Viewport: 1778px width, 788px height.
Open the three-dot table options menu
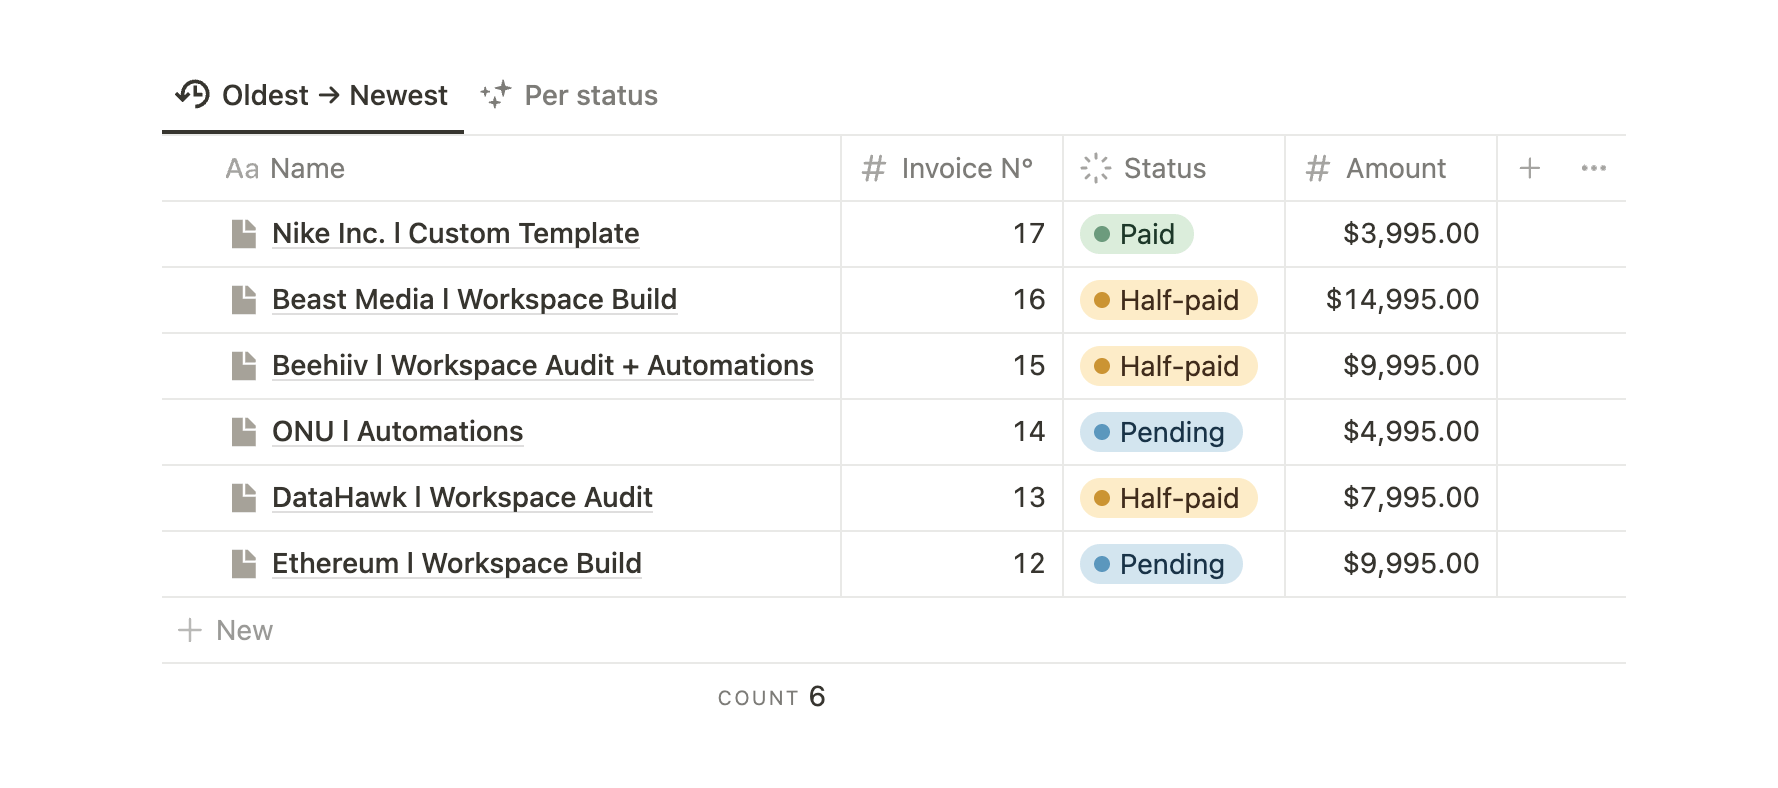pos(1594,168)
